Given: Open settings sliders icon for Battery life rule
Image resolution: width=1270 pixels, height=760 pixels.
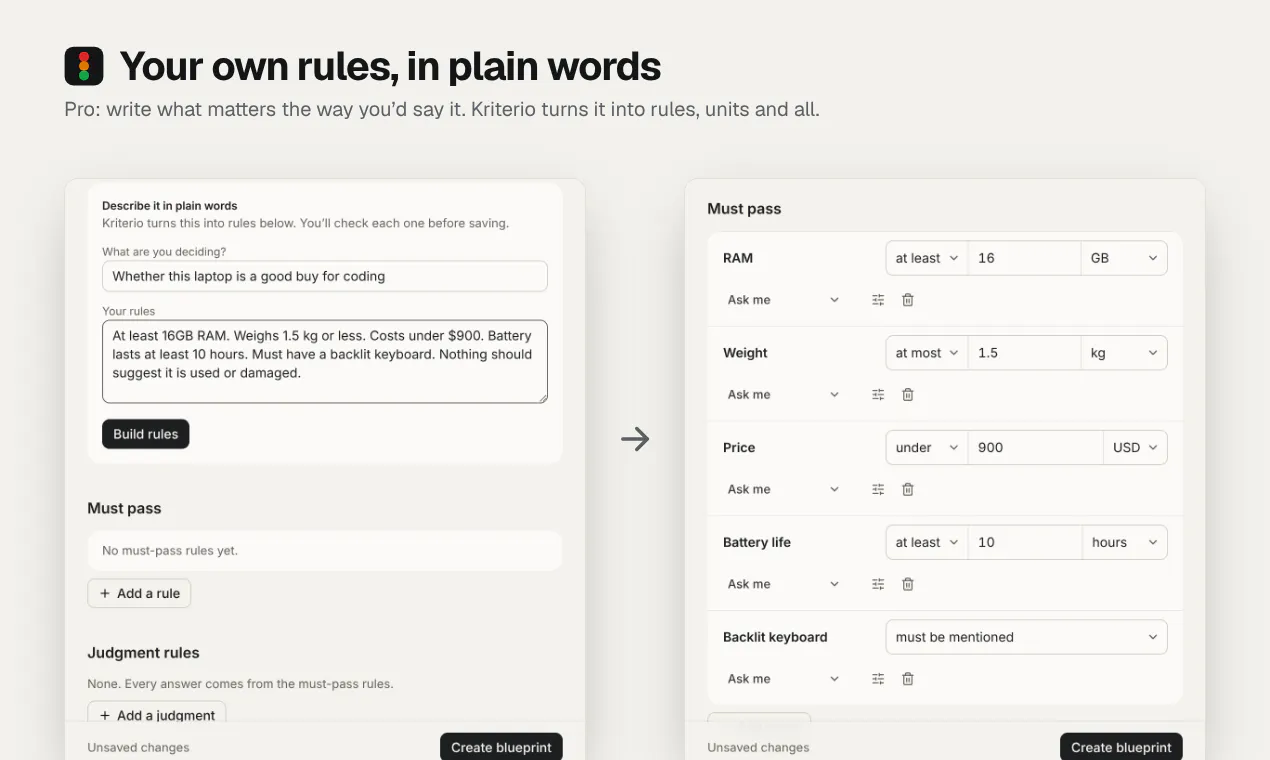Looking at the screenshot, I should [x=878, y=584].
